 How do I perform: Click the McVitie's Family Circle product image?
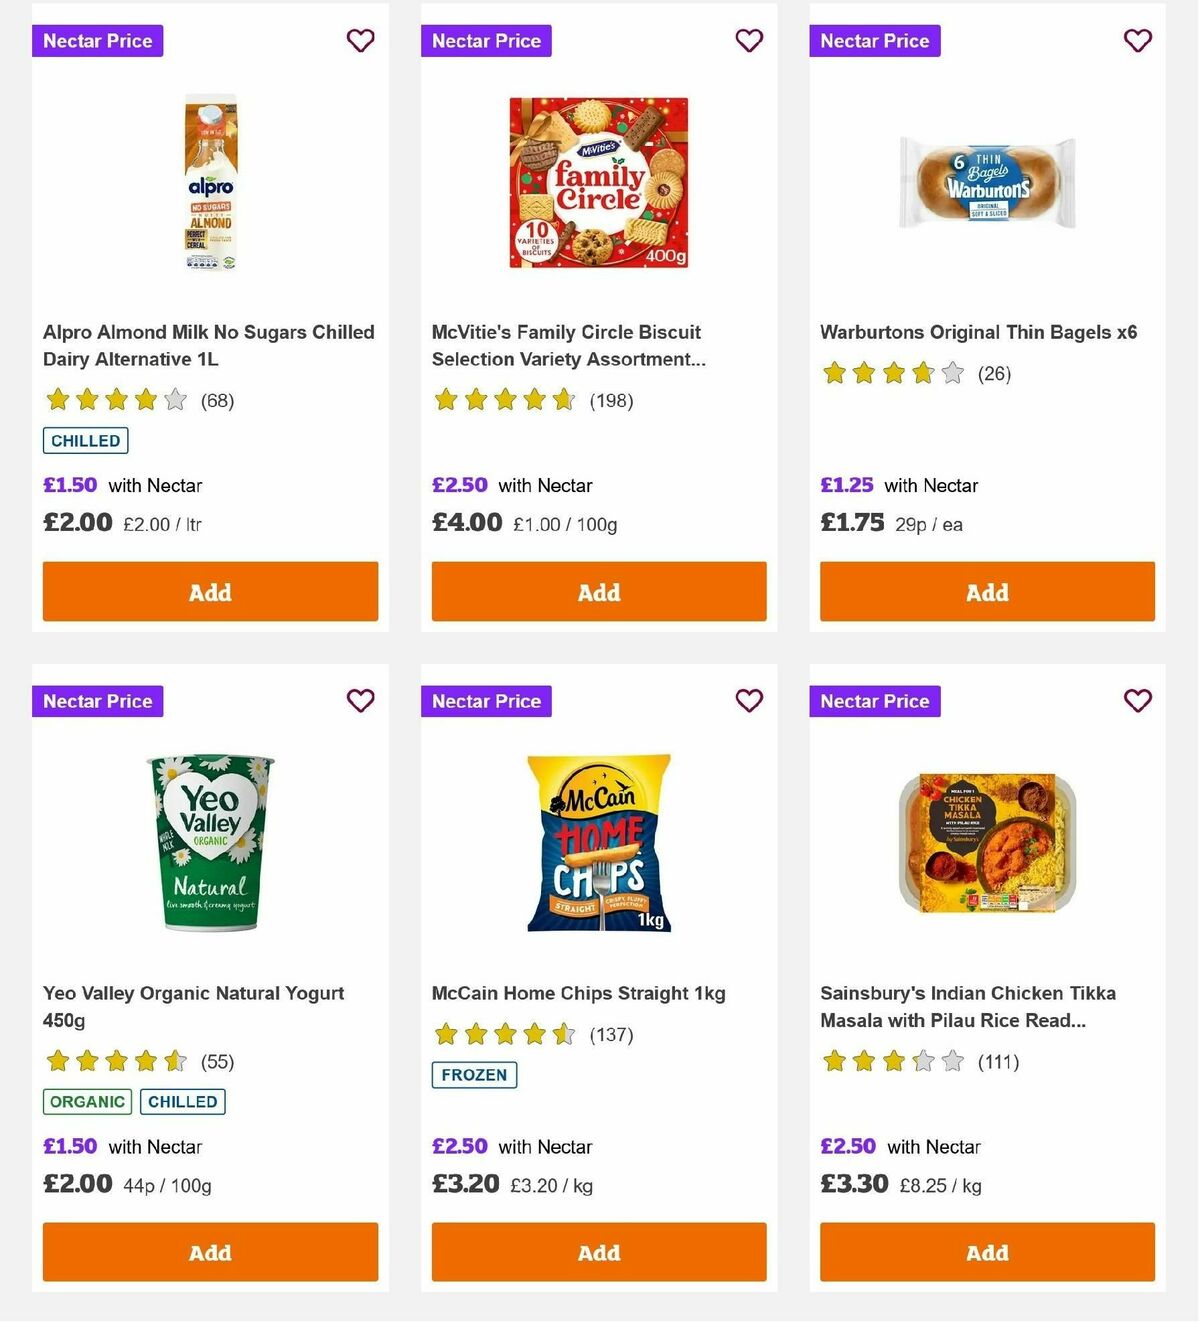[x=598, y=181]
